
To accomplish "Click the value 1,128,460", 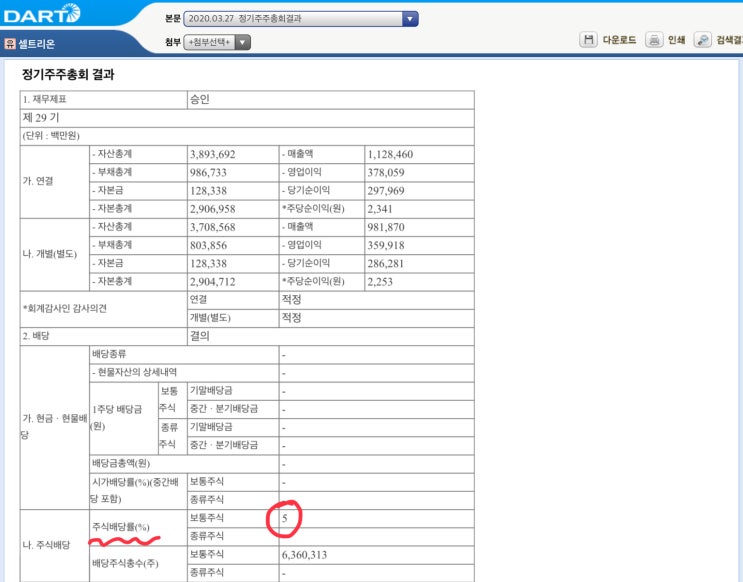I will point(390,155).
